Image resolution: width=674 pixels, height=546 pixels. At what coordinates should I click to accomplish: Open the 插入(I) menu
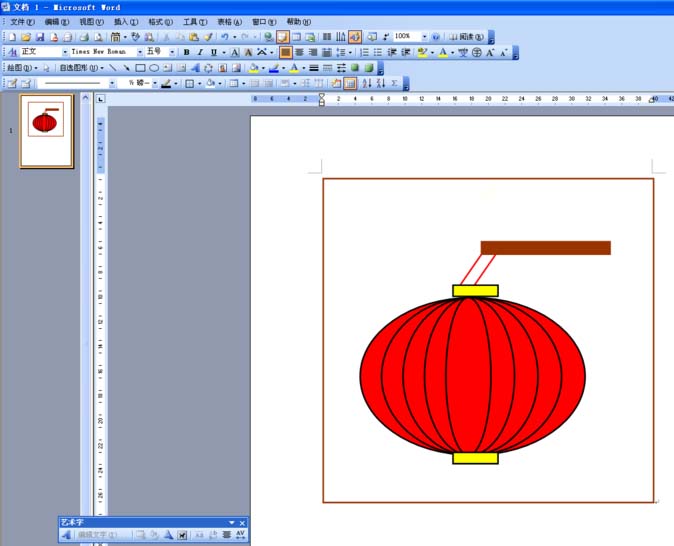[126, 21]
